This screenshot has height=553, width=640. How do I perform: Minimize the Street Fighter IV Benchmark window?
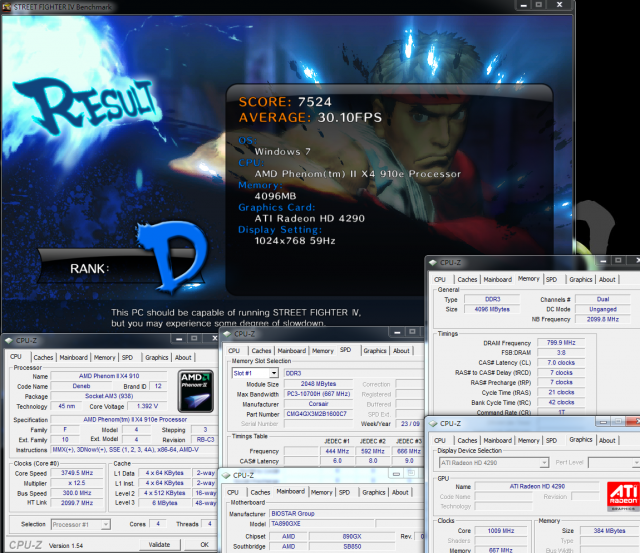pyautogui.click(x=523, y=5)
